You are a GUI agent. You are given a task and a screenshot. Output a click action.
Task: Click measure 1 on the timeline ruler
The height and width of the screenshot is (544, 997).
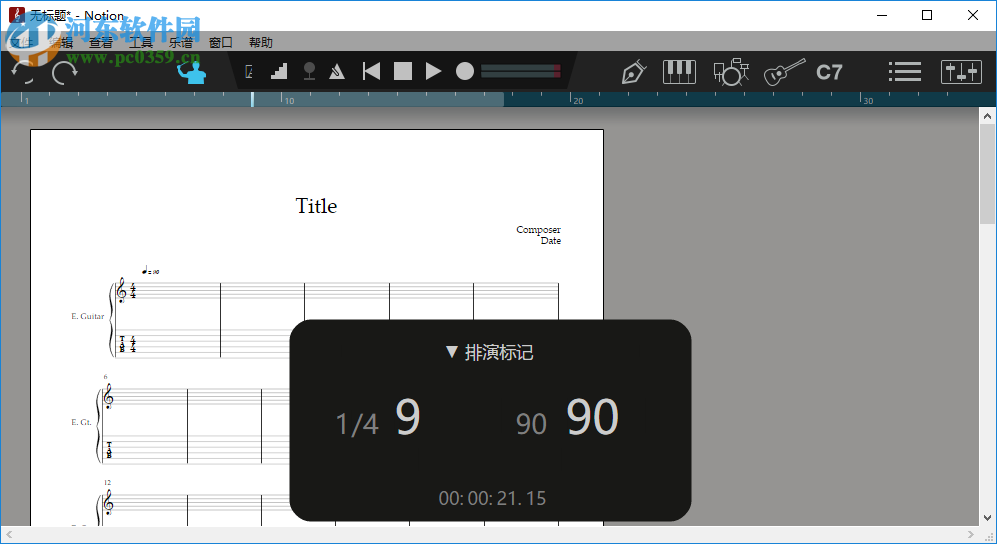[x=27, y=100]
